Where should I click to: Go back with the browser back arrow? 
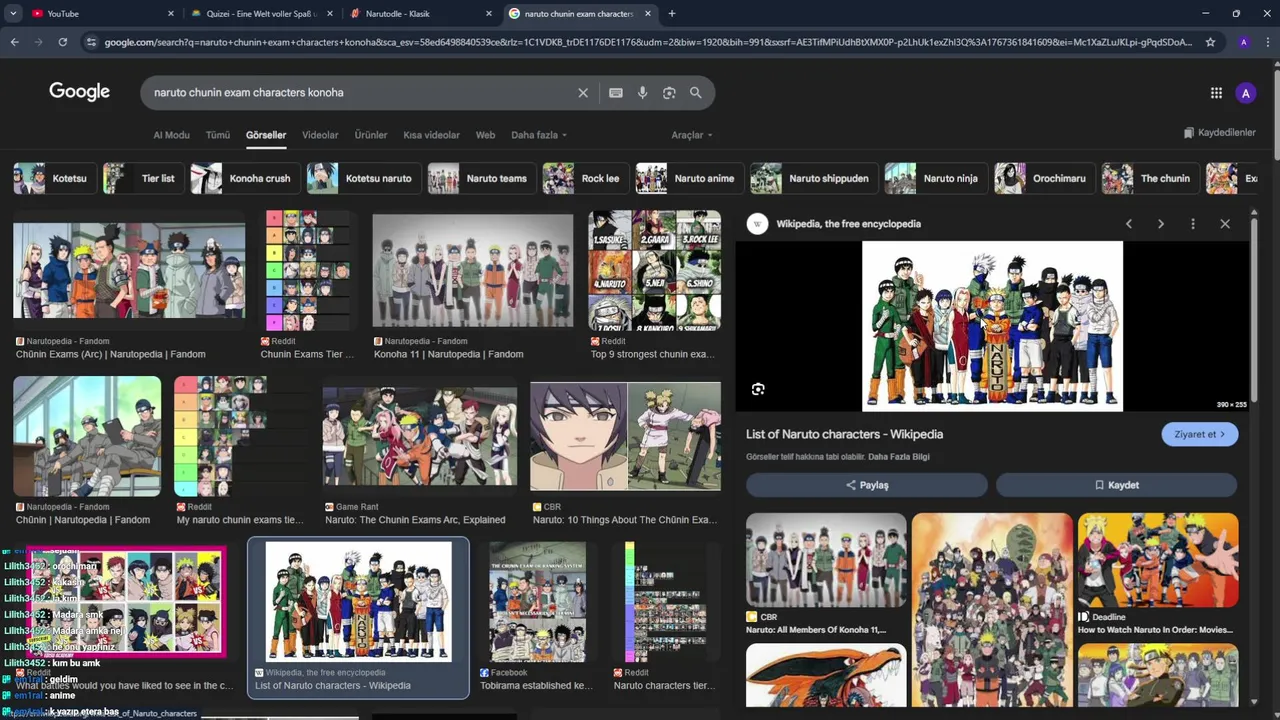[x=14, y=42]
